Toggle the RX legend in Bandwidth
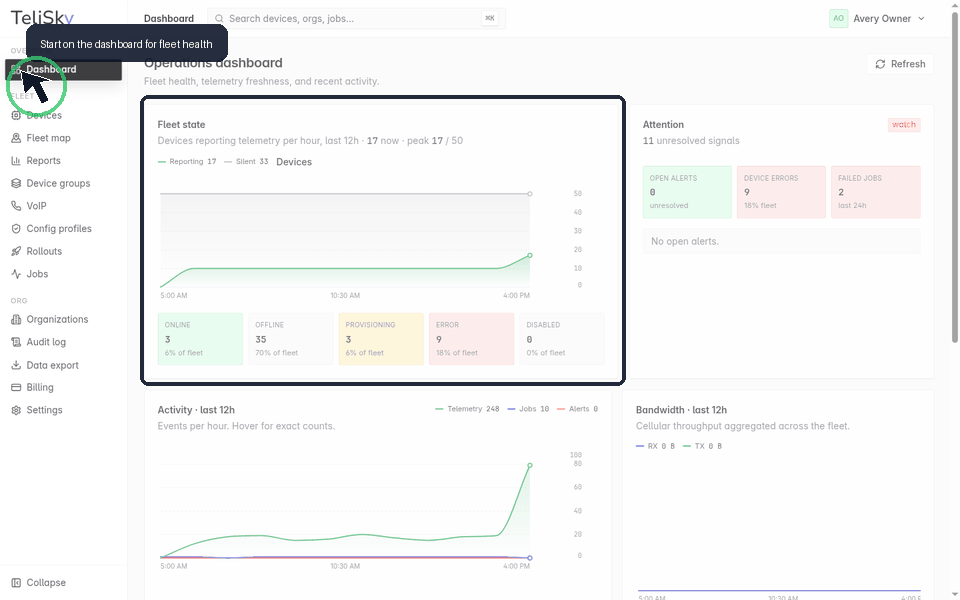Image resolution: width=960 pixels, height=600 pixels. [x=655, y=446]
